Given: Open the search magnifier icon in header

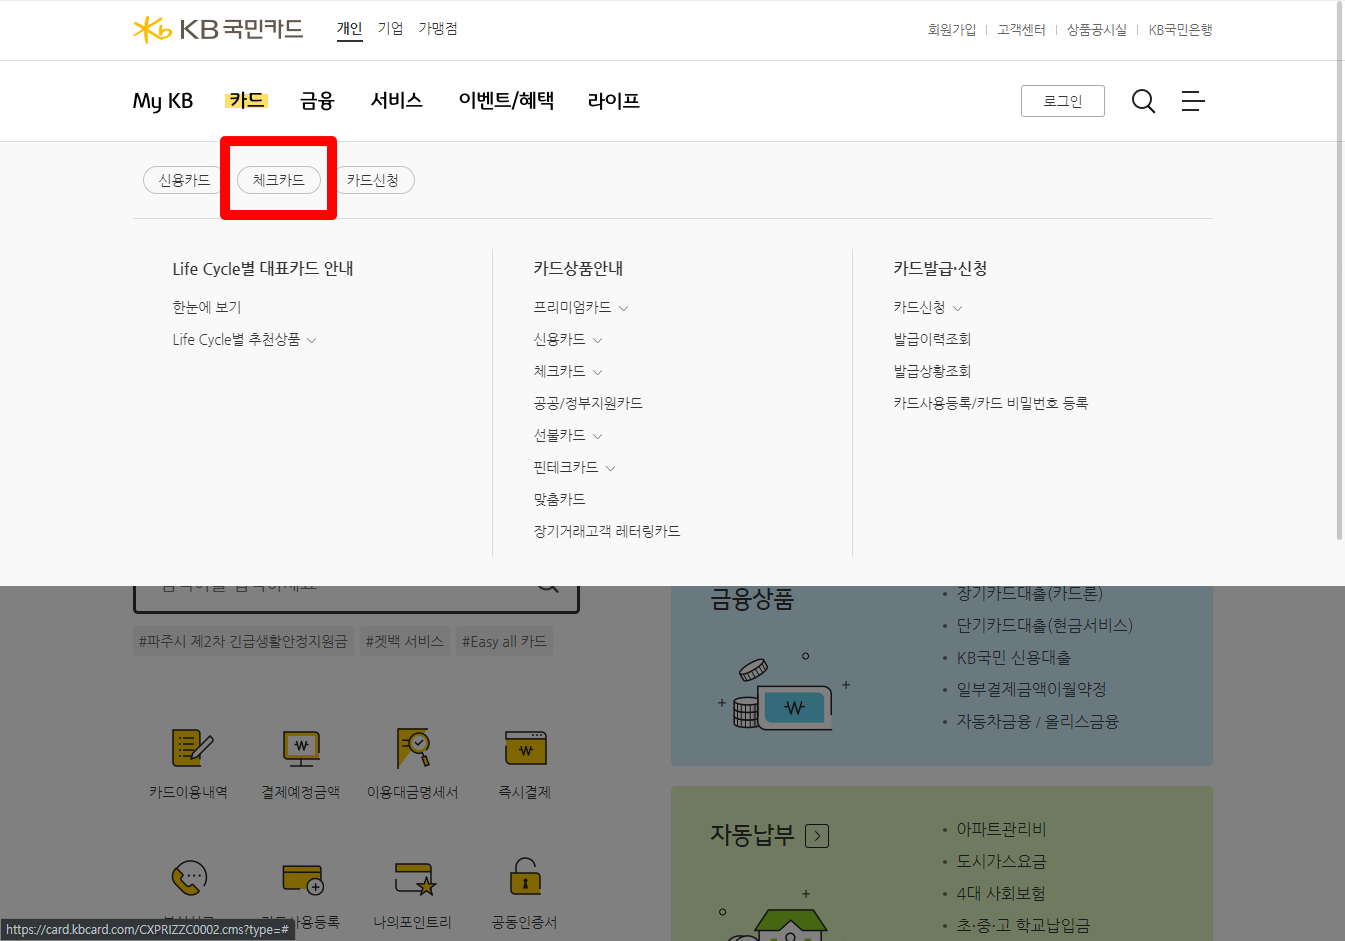Looking at the screenshot, I should pyautogui.click(x=1143, y=101).
